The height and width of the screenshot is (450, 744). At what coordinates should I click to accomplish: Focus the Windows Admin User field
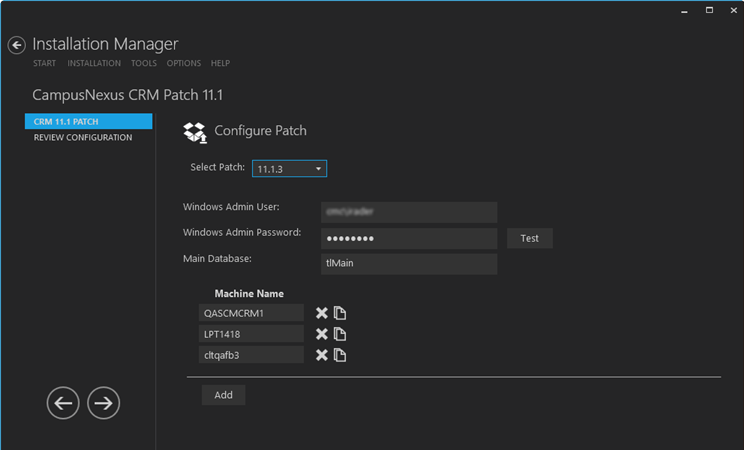[409, 212]
